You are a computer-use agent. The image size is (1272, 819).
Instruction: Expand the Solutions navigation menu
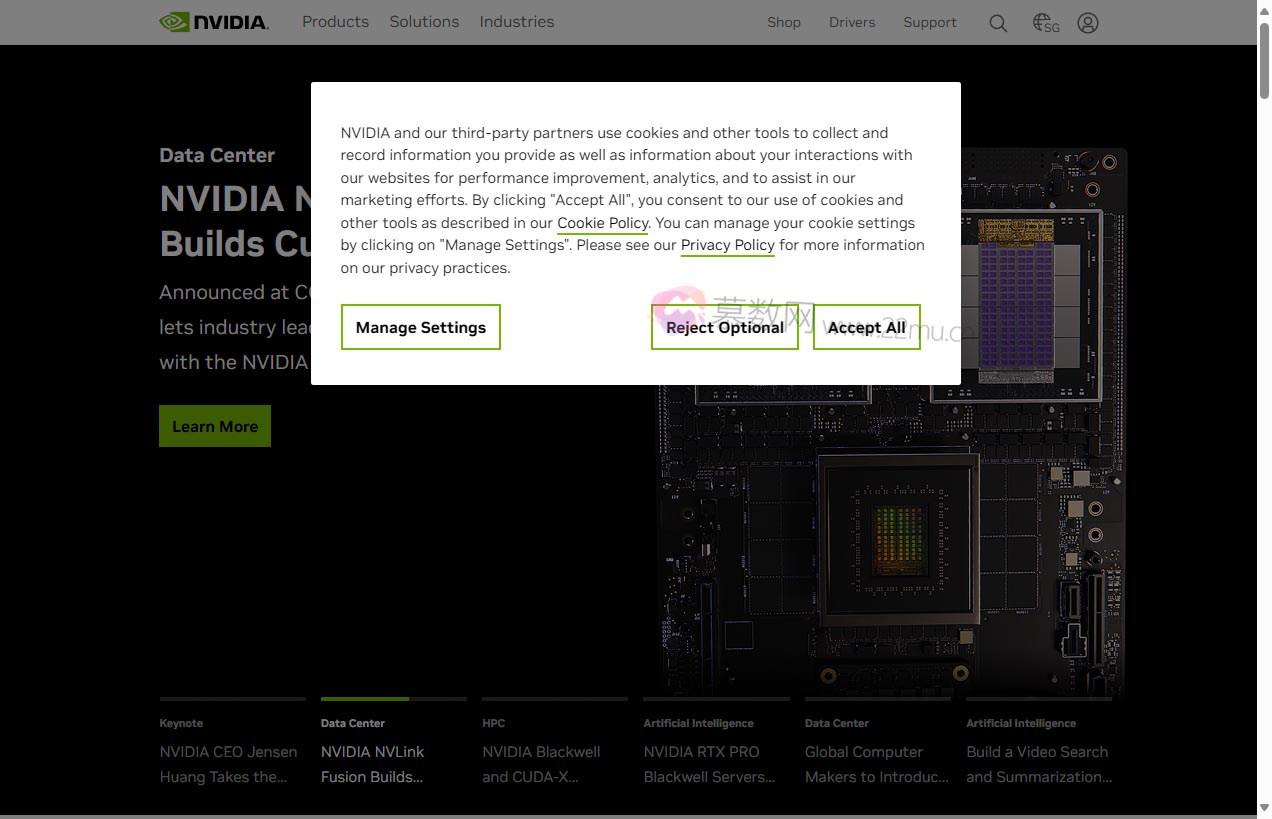pos(424,21)
